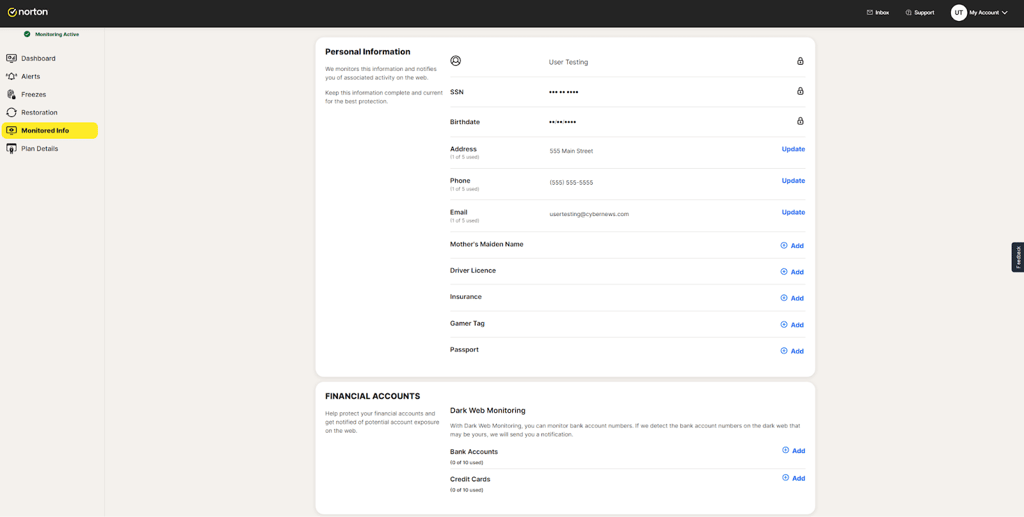Viewport: 1024px width, 517px height.
Task: Open the Inbox envelope icon
Action: pos(869,12)
